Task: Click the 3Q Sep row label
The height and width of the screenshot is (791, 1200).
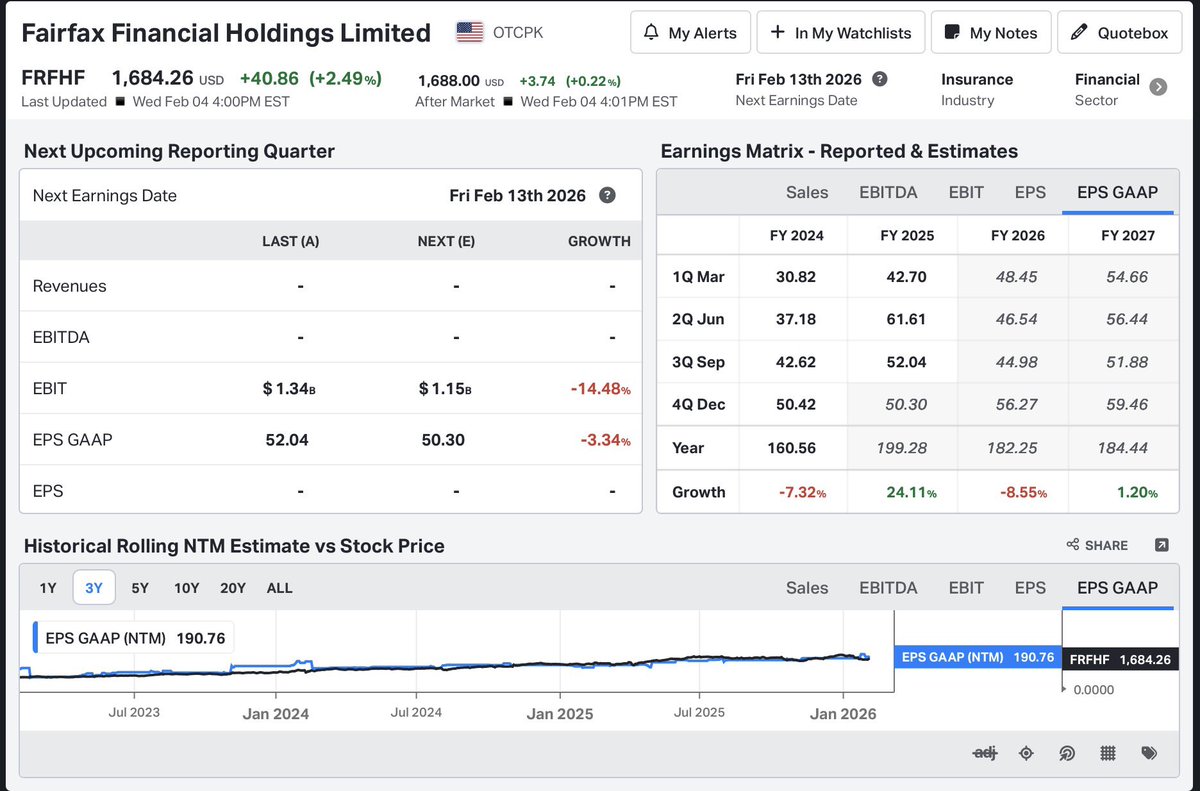Action: [698, 362]
